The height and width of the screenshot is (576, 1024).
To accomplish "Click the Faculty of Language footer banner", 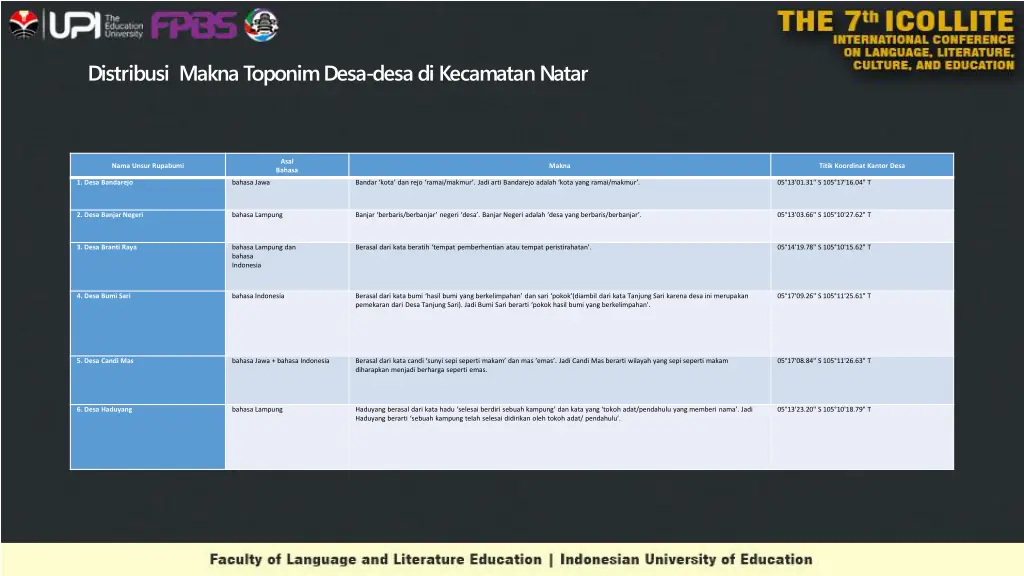I will point(511,559).
